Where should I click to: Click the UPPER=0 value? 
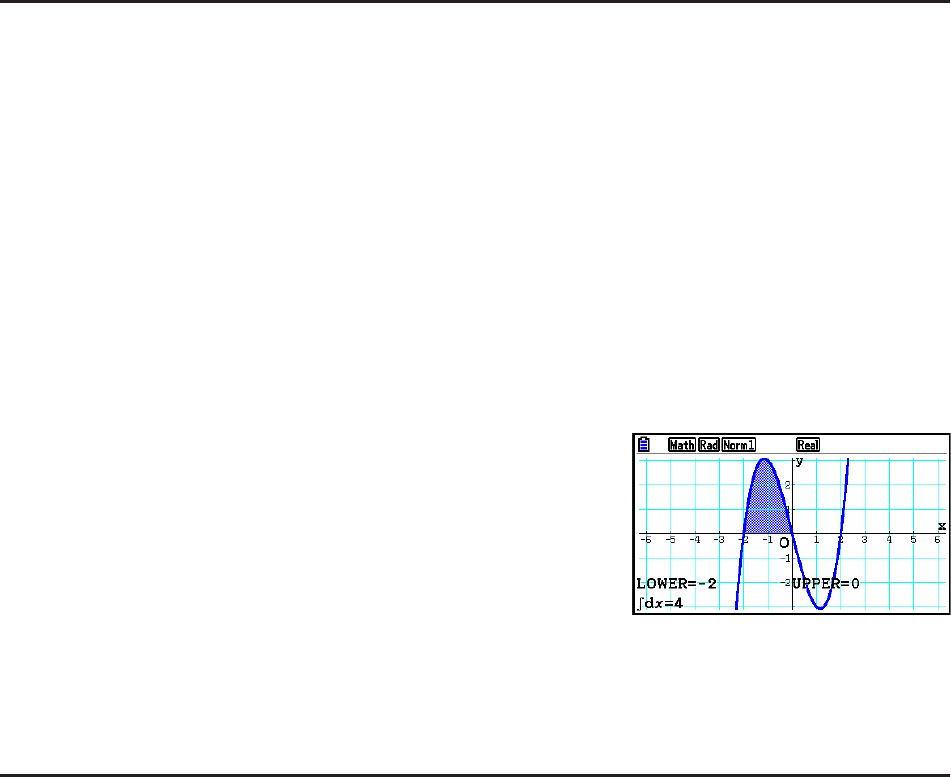[826, 584]
